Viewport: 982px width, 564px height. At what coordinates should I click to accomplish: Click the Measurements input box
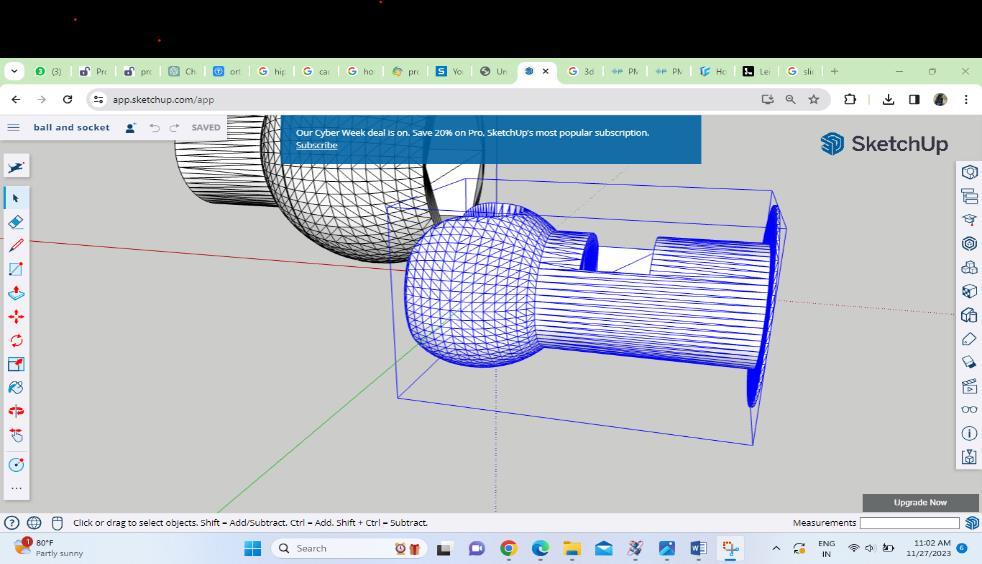(909, 523)
